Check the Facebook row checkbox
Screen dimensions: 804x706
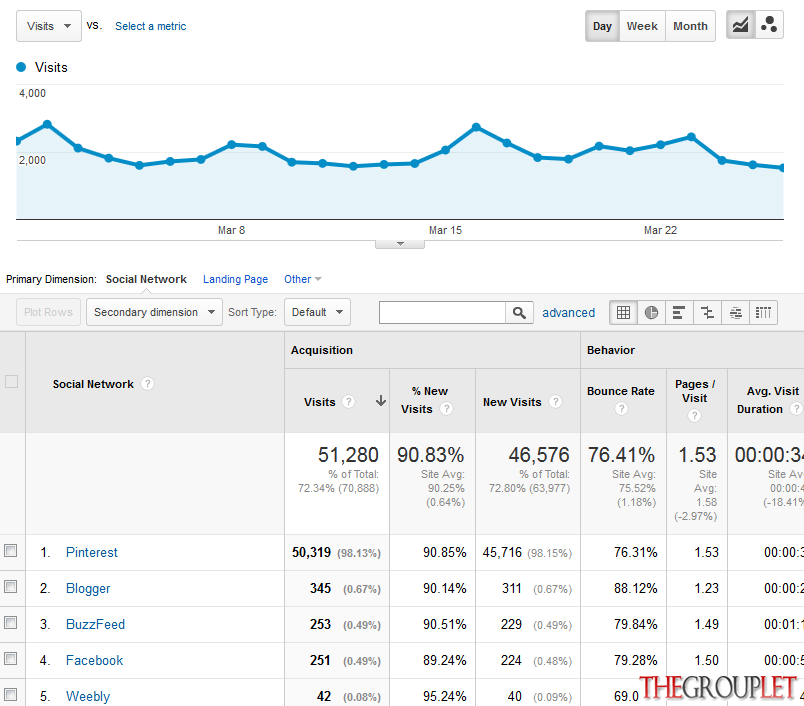11,658
